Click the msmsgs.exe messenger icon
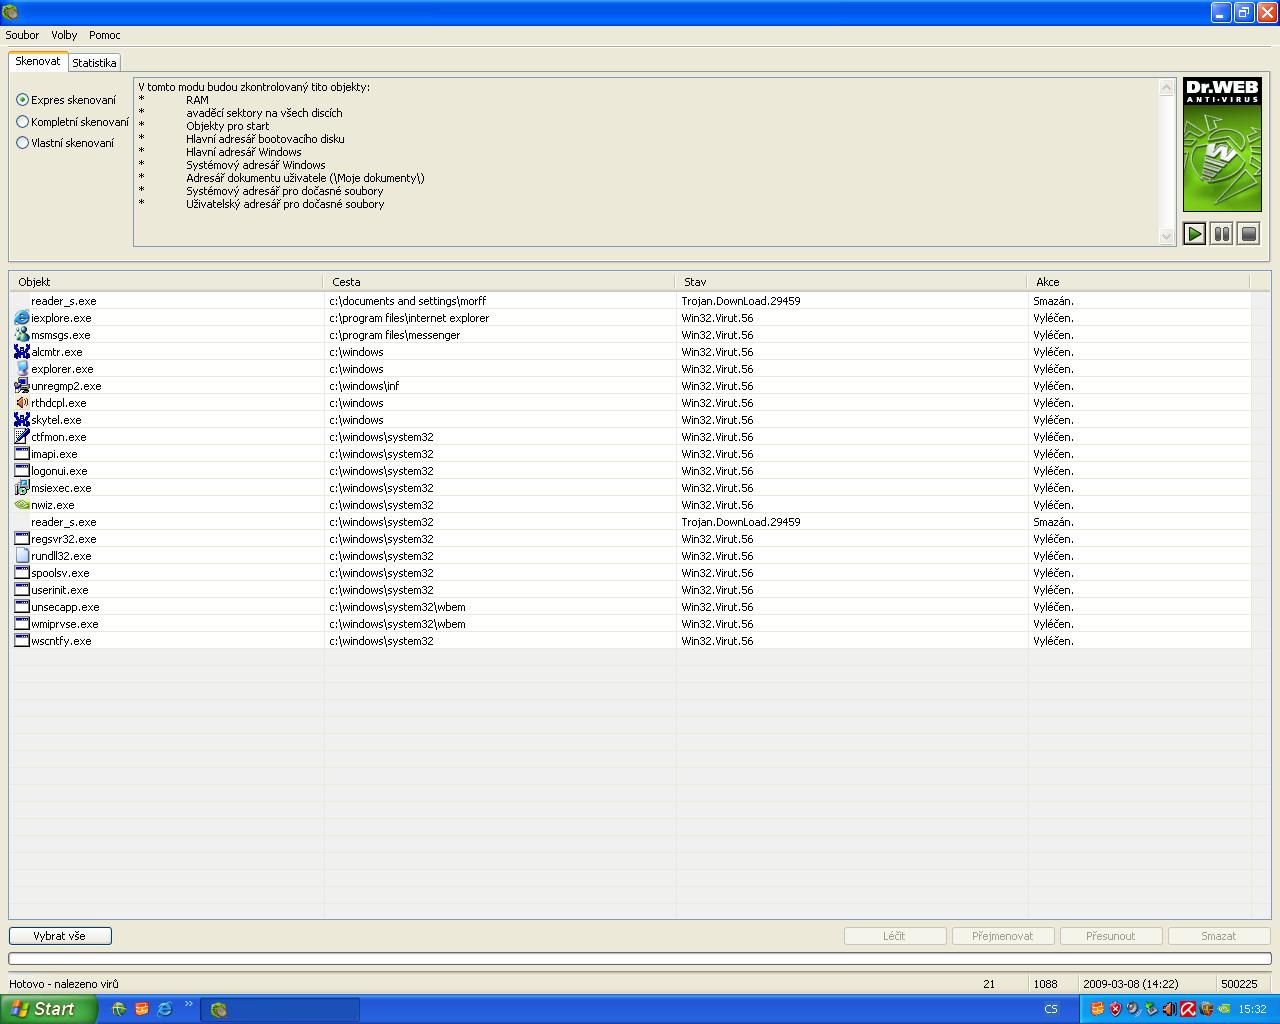 coord(22,335)
